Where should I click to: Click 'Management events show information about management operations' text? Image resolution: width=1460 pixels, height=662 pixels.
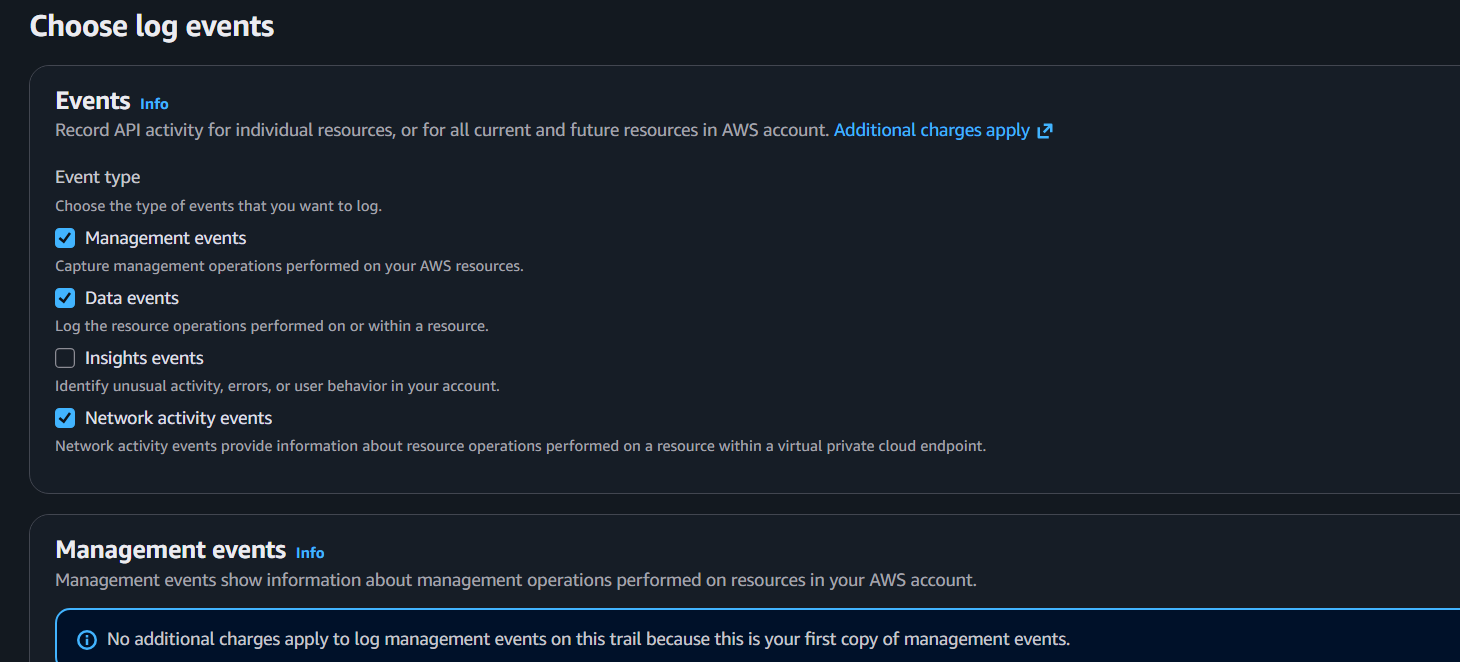click(x=516, y=580)
